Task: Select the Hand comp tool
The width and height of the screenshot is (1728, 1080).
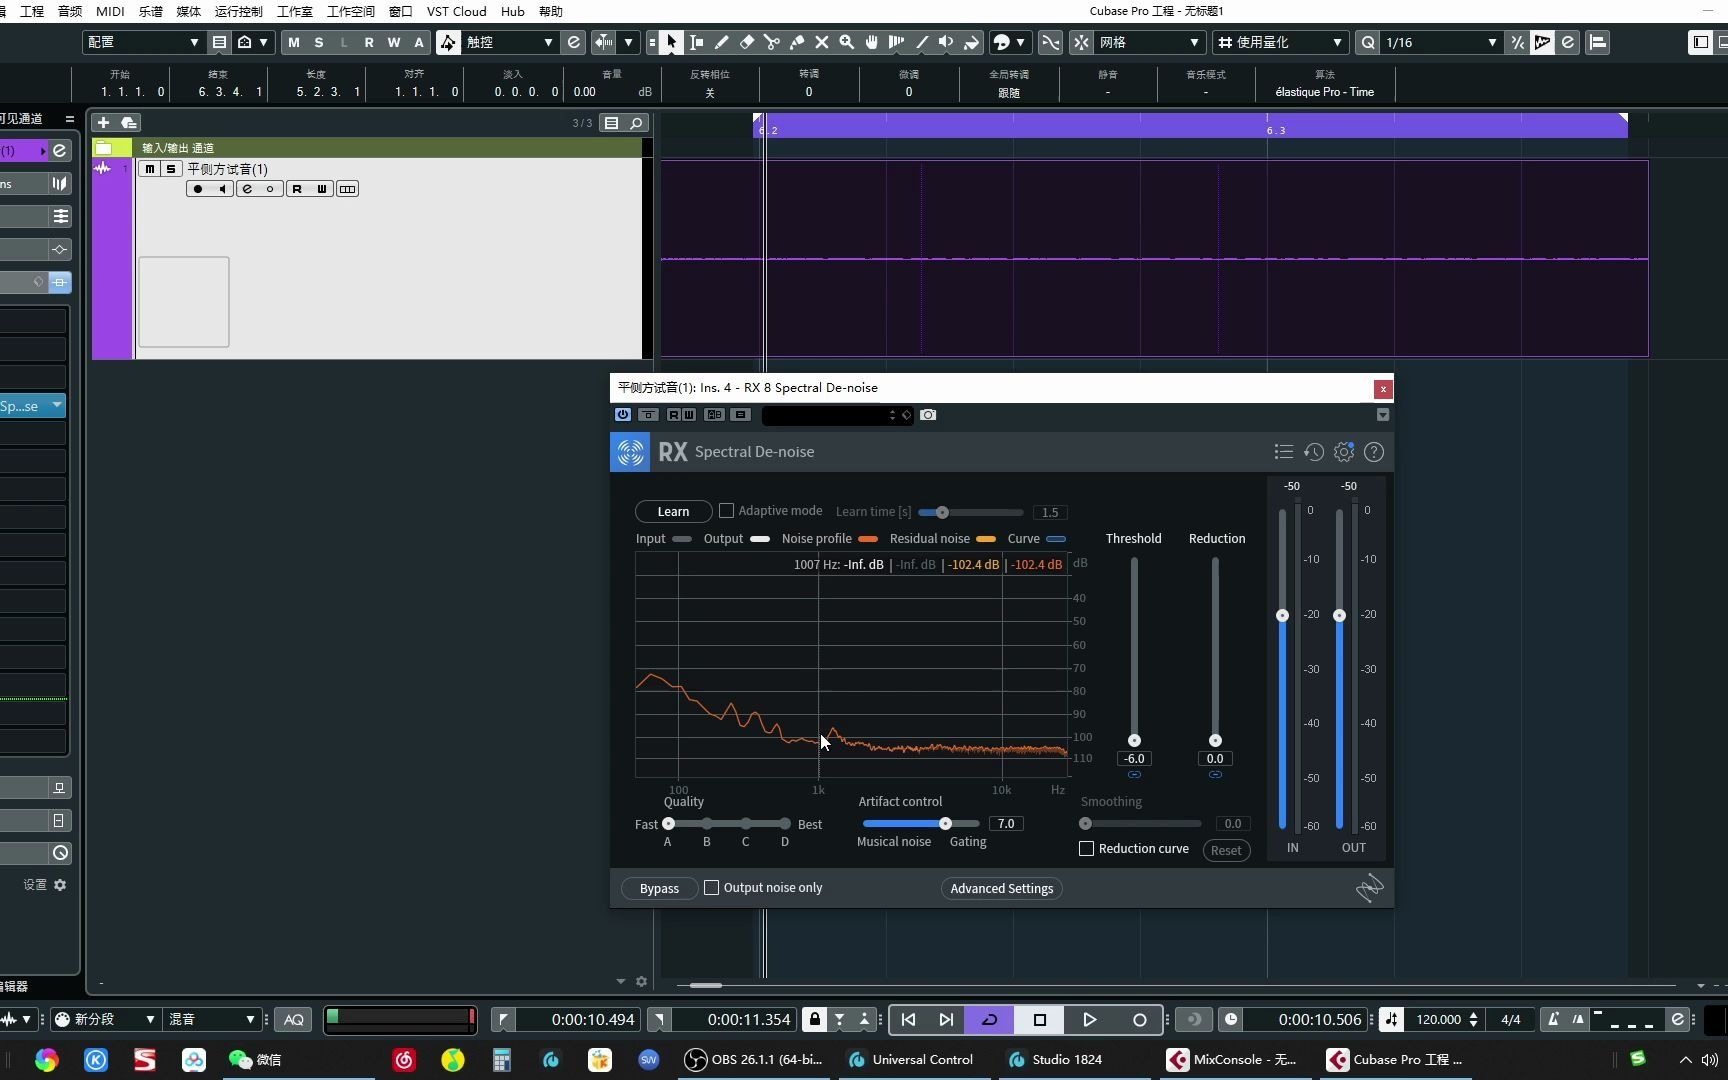Action: click(x=872, y=42)
